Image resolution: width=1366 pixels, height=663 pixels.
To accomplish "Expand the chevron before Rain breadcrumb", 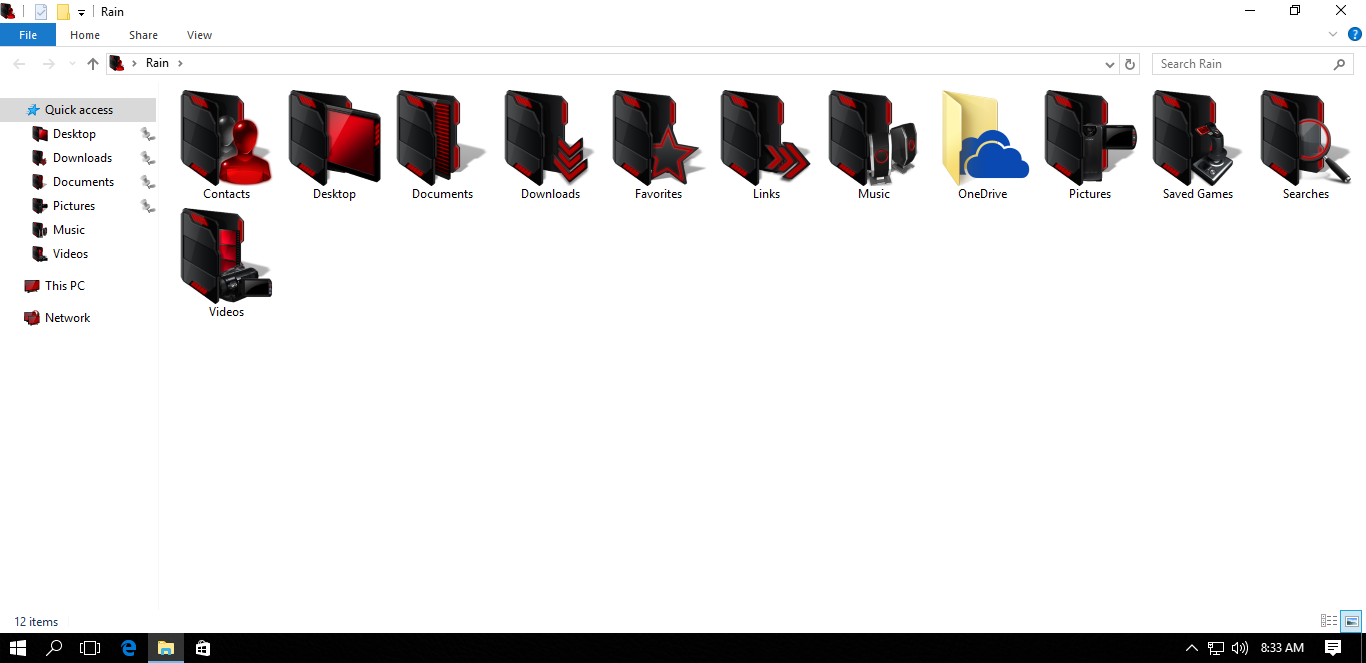I will pyautogui.click(x=134, y=63).
